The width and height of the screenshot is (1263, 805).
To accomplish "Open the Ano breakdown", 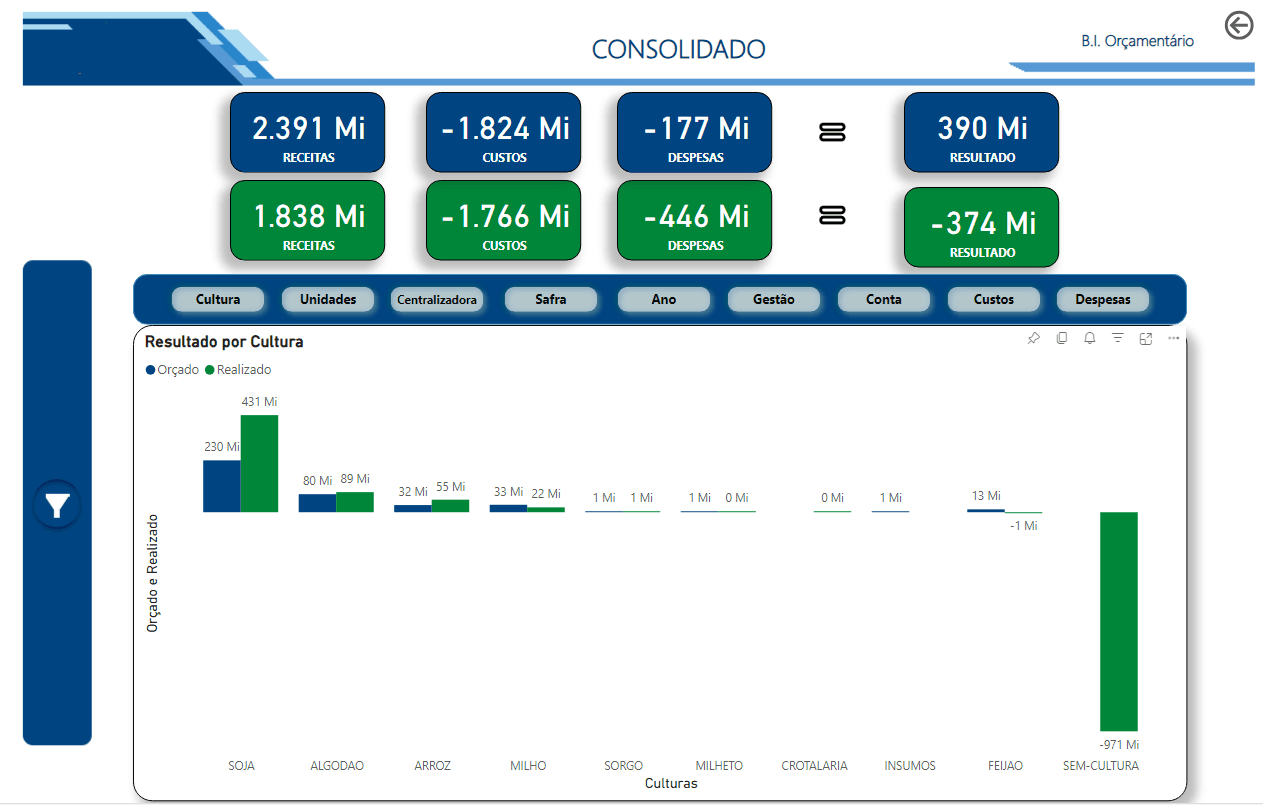I will [x=664, y=299].
